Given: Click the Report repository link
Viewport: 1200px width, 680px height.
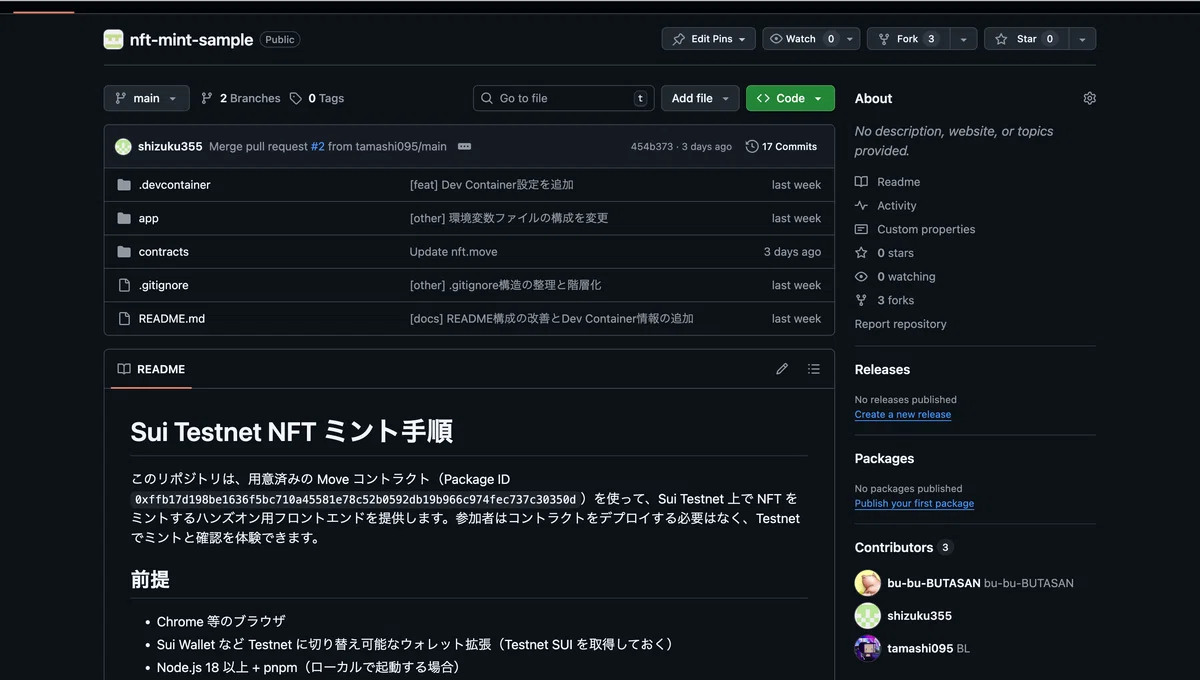Looking at the screenshot, I should click(x=900, y=324).
